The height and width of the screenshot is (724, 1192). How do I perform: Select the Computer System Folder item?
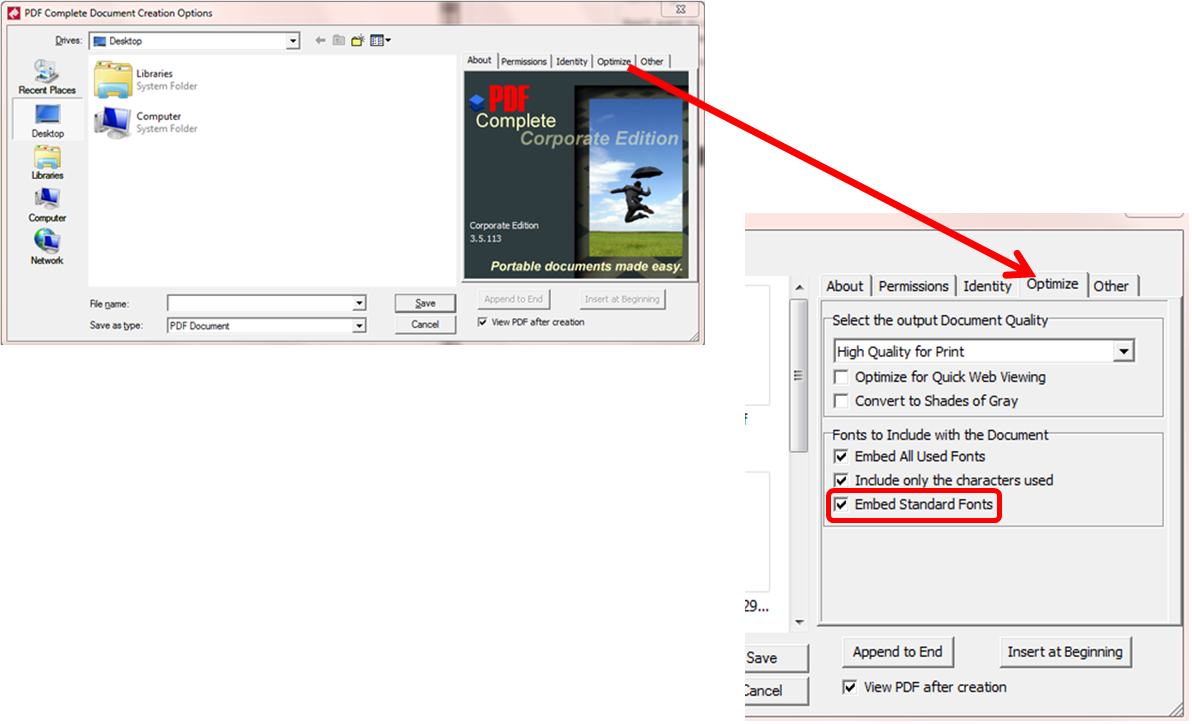(146, 122)
